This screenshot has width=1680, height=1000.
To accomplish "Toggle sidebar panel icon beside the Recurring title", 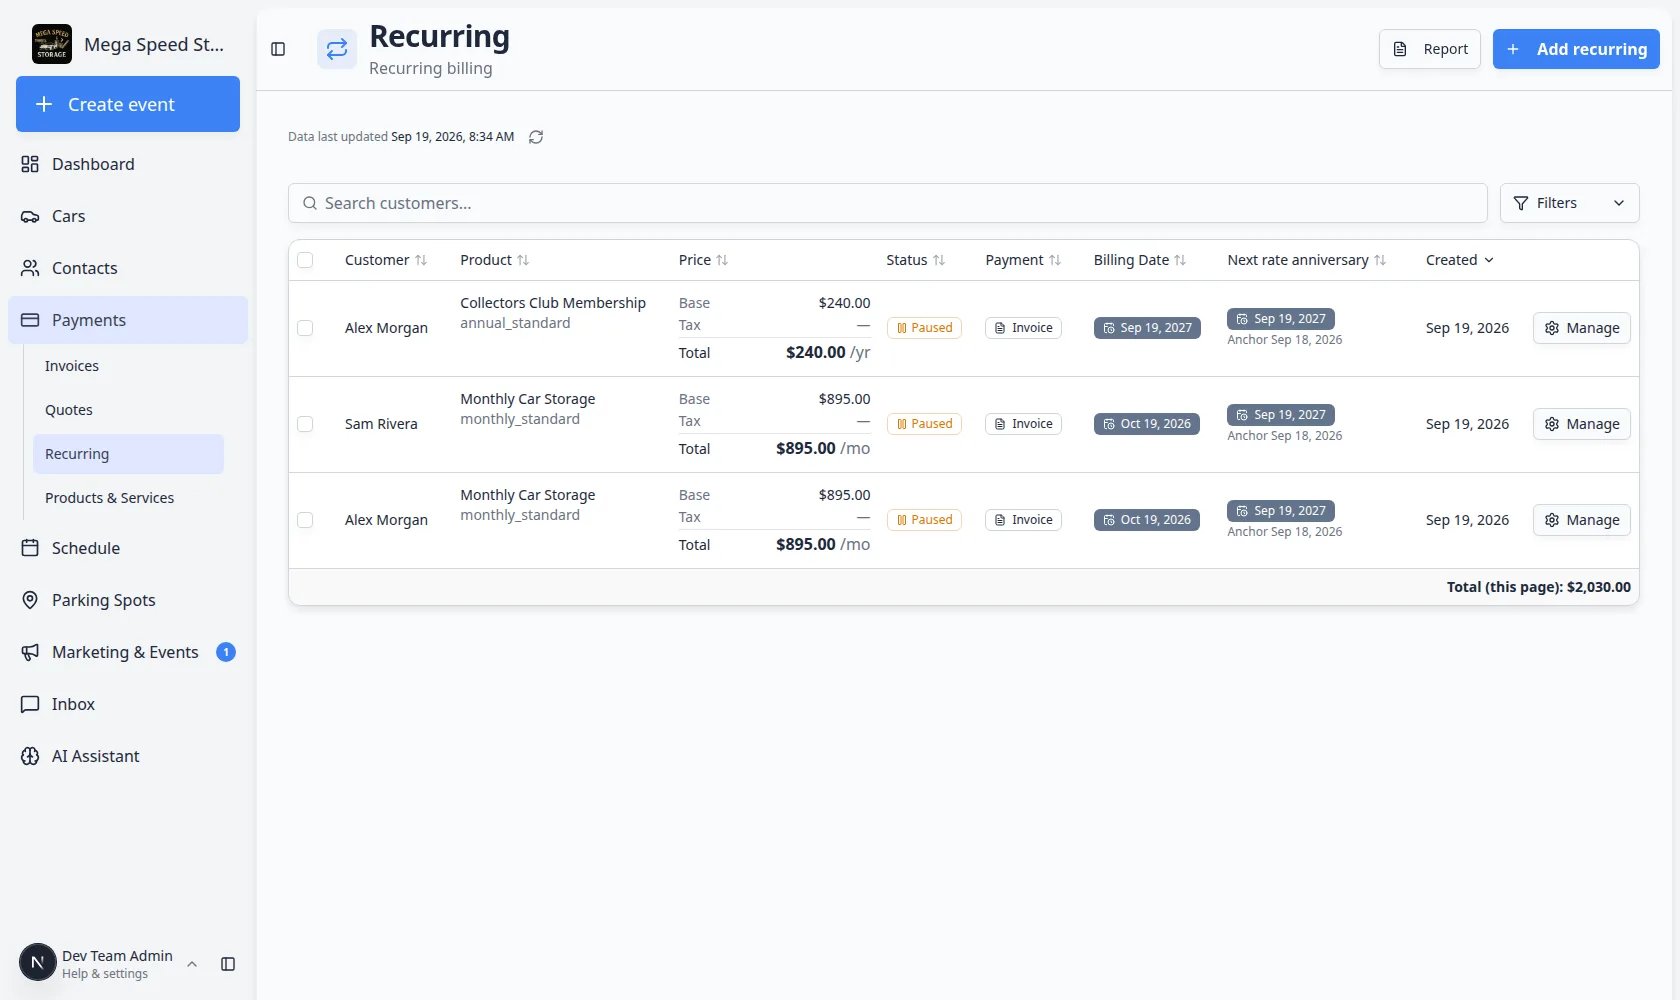I will [x=278, y=49].
